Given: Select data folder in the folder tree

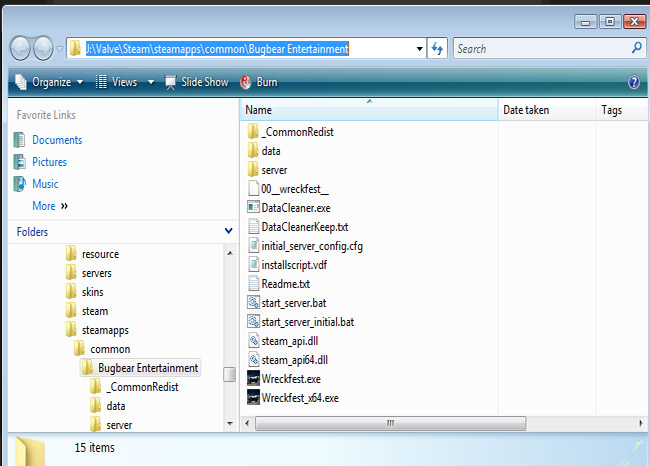Looking at the screenshot, I should tap(116, 406).
